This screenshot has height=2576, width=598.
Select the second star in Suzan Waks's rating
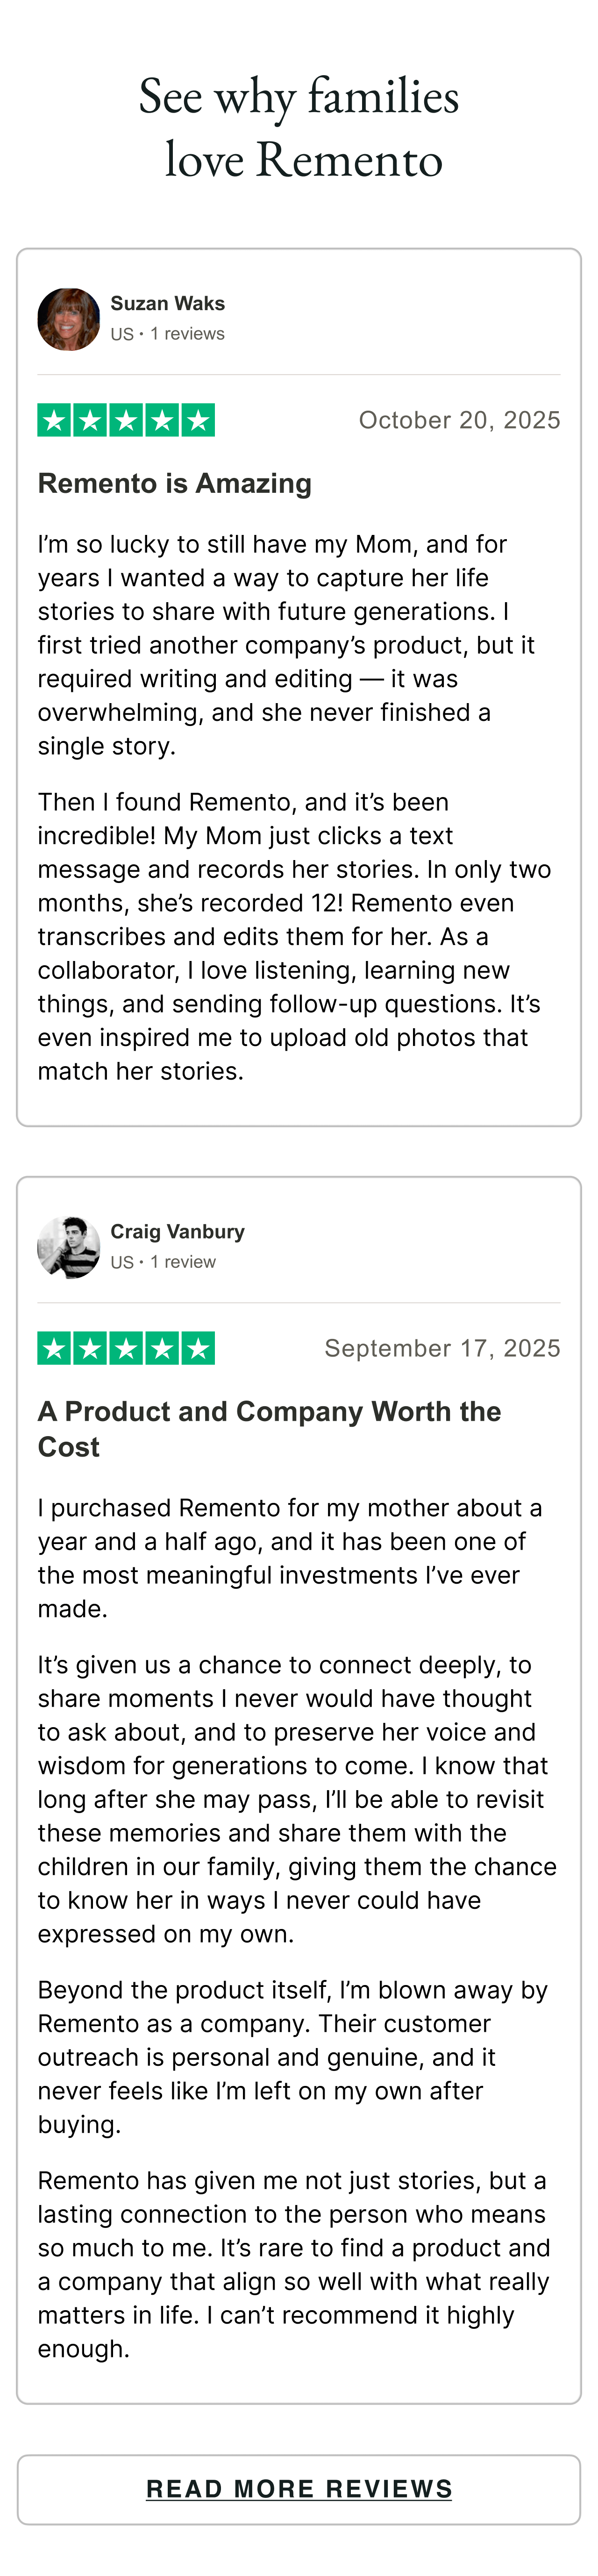pyautogui.click(x=91, y=421)
